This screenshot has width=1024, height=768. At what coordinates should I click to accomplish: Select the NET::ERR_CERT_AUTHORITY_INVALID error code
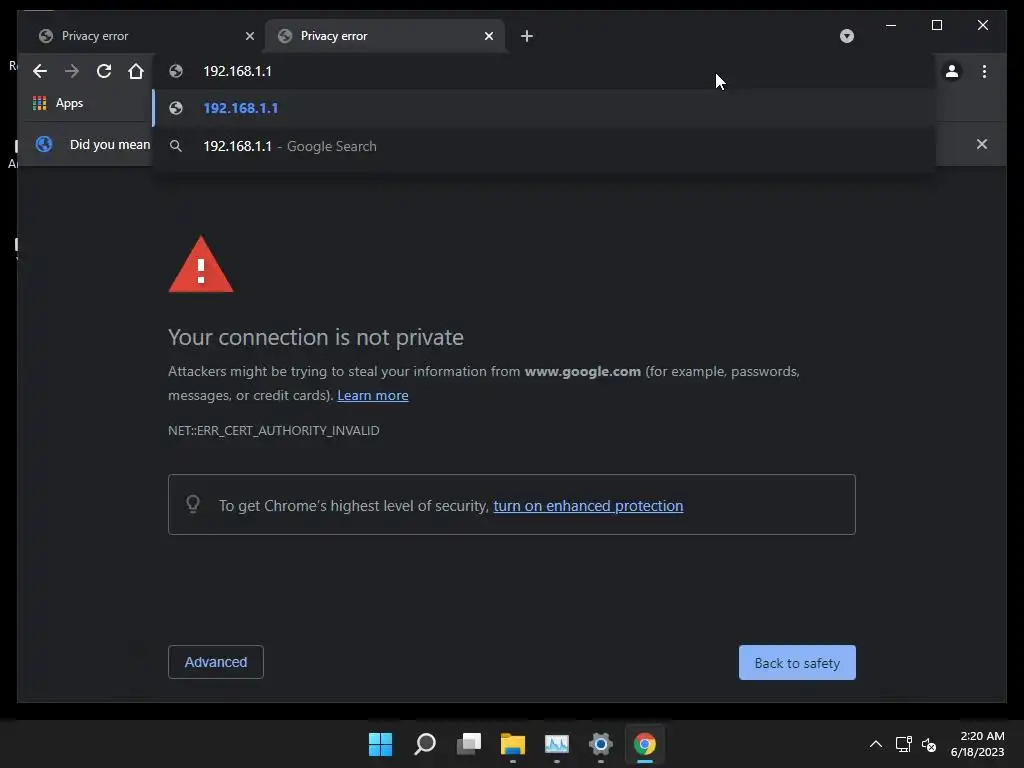tap(274, 430)
